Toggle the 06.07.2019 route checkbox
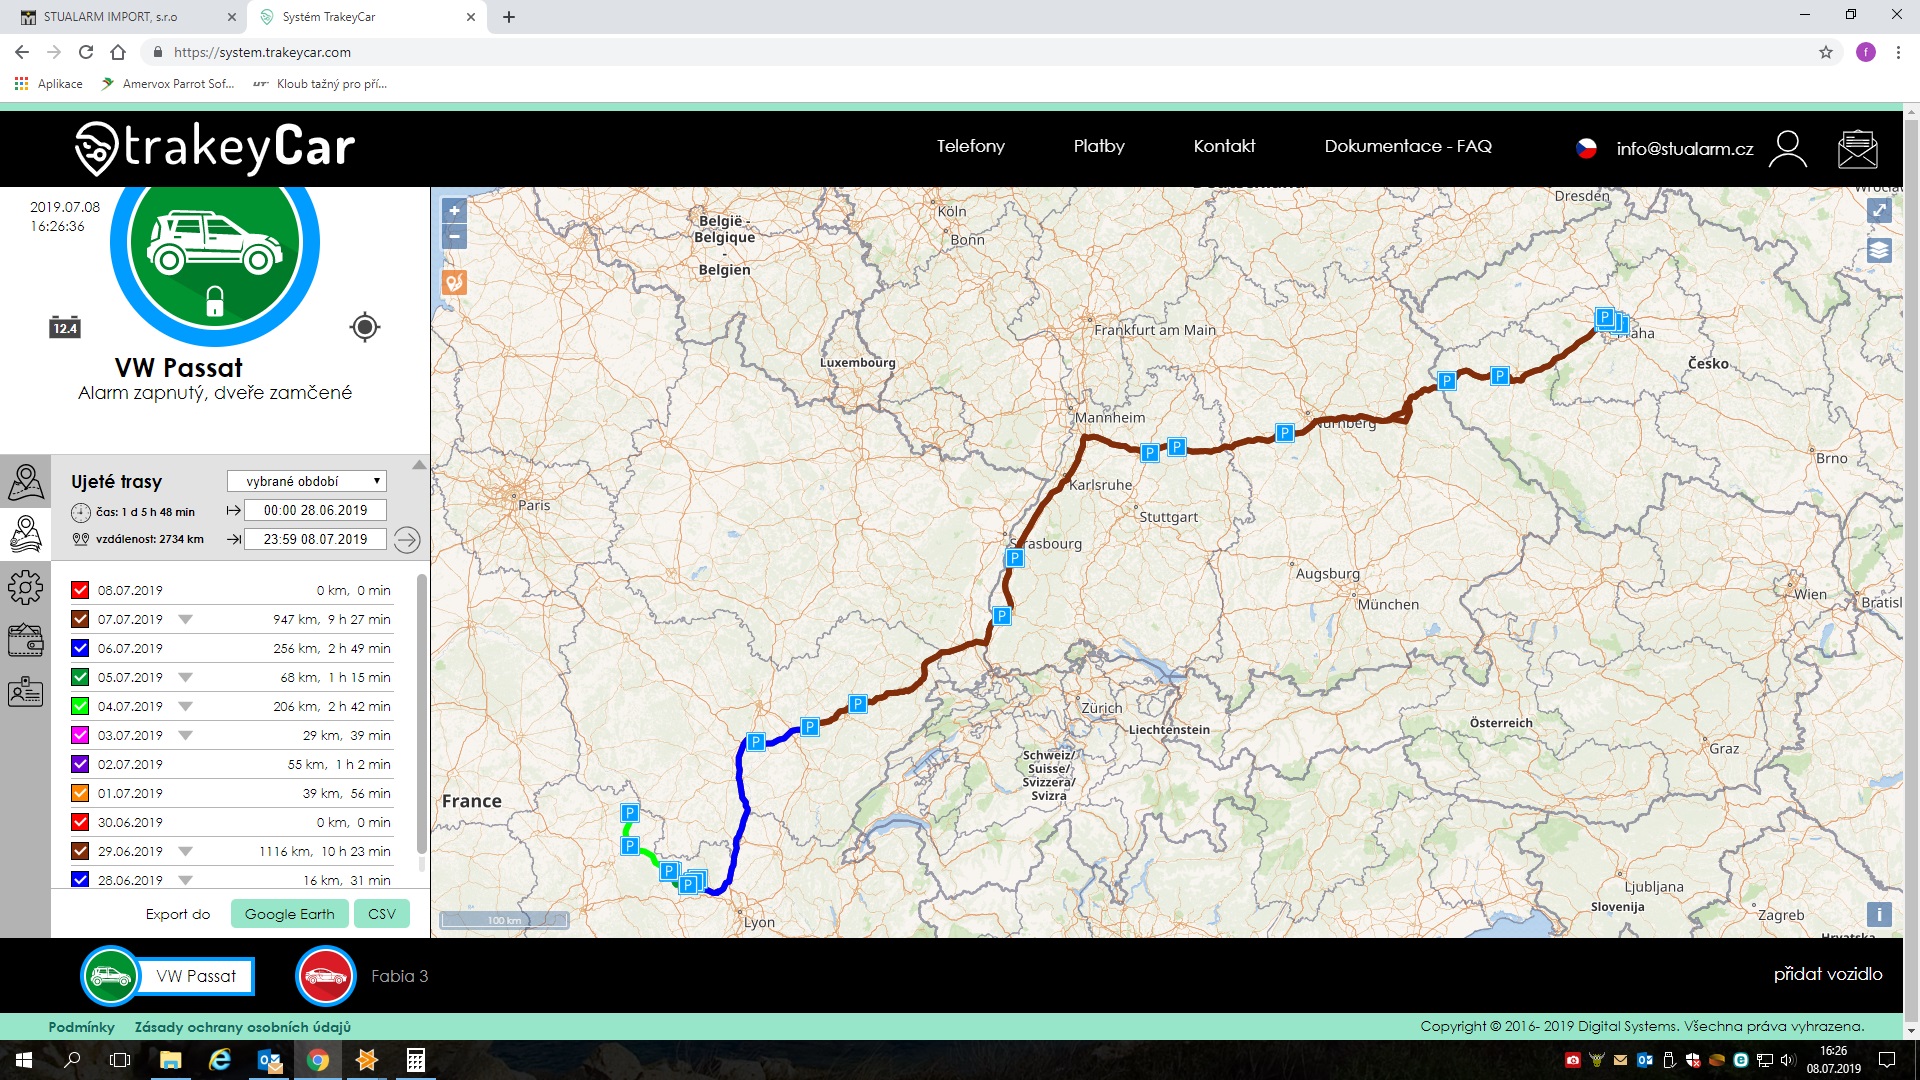 [80, 648]
